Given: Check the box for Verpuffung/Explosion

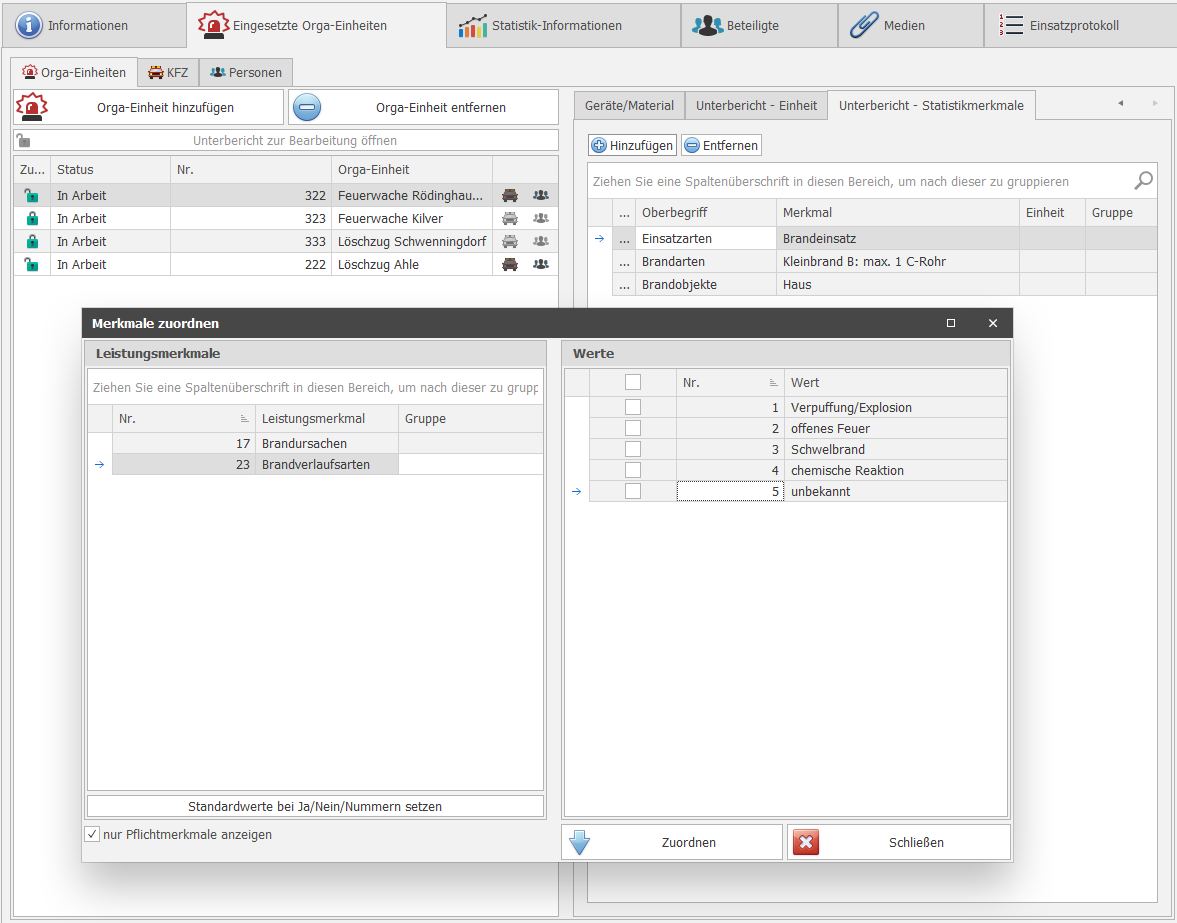Looking at the screenshot, I should (633, 408).
